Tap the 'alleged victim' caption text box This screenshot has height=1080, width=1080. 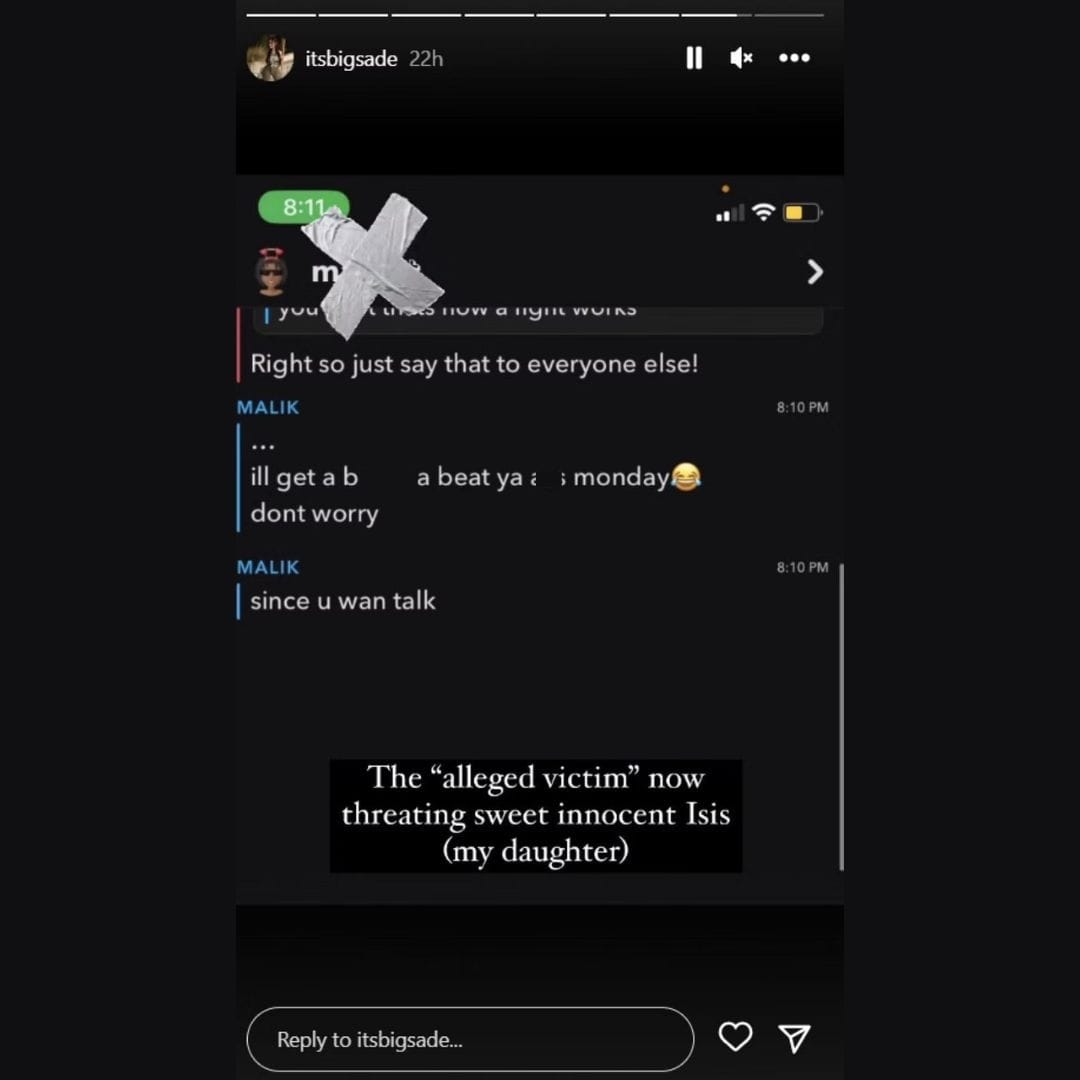pyautogui.click(x=536, y=816)
